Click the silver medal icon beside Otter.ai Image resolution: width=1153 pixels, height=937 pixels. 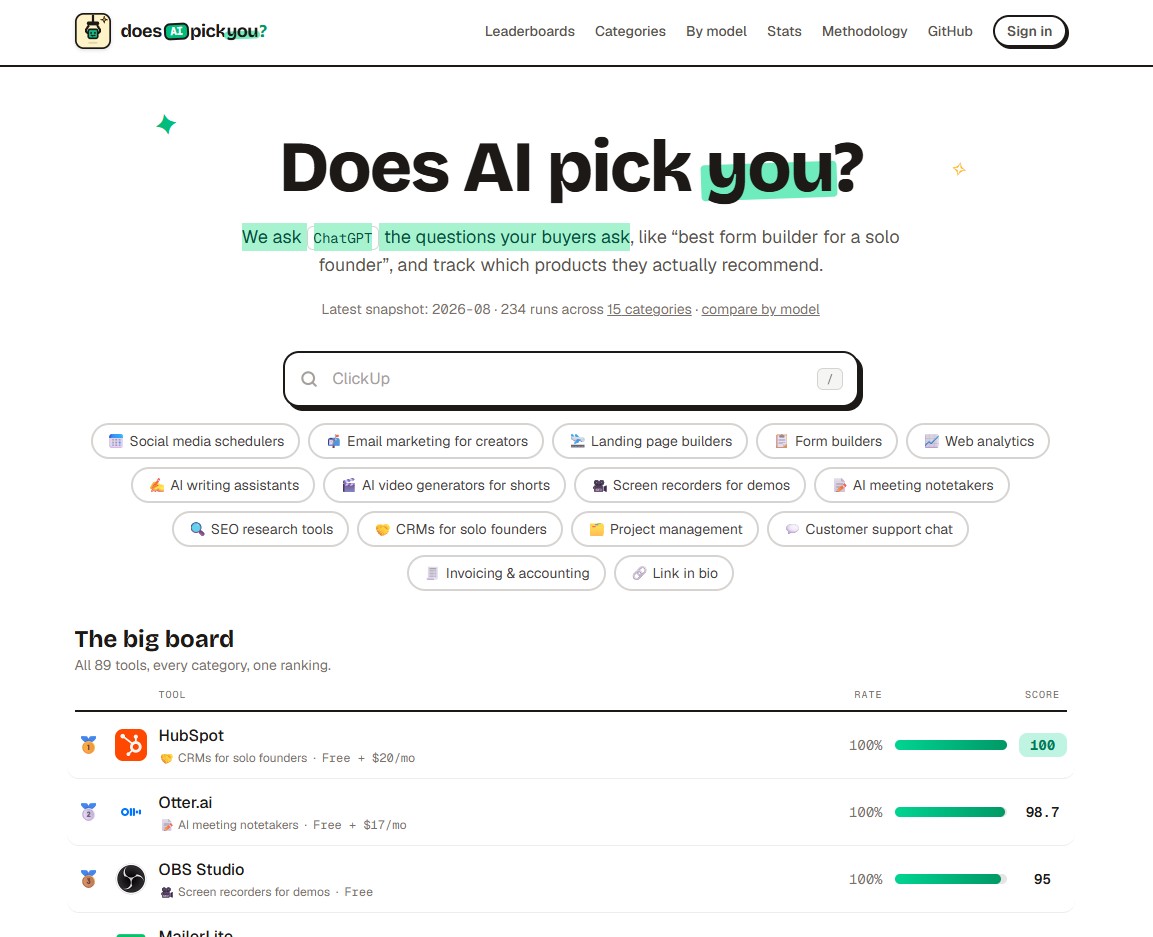88,812
